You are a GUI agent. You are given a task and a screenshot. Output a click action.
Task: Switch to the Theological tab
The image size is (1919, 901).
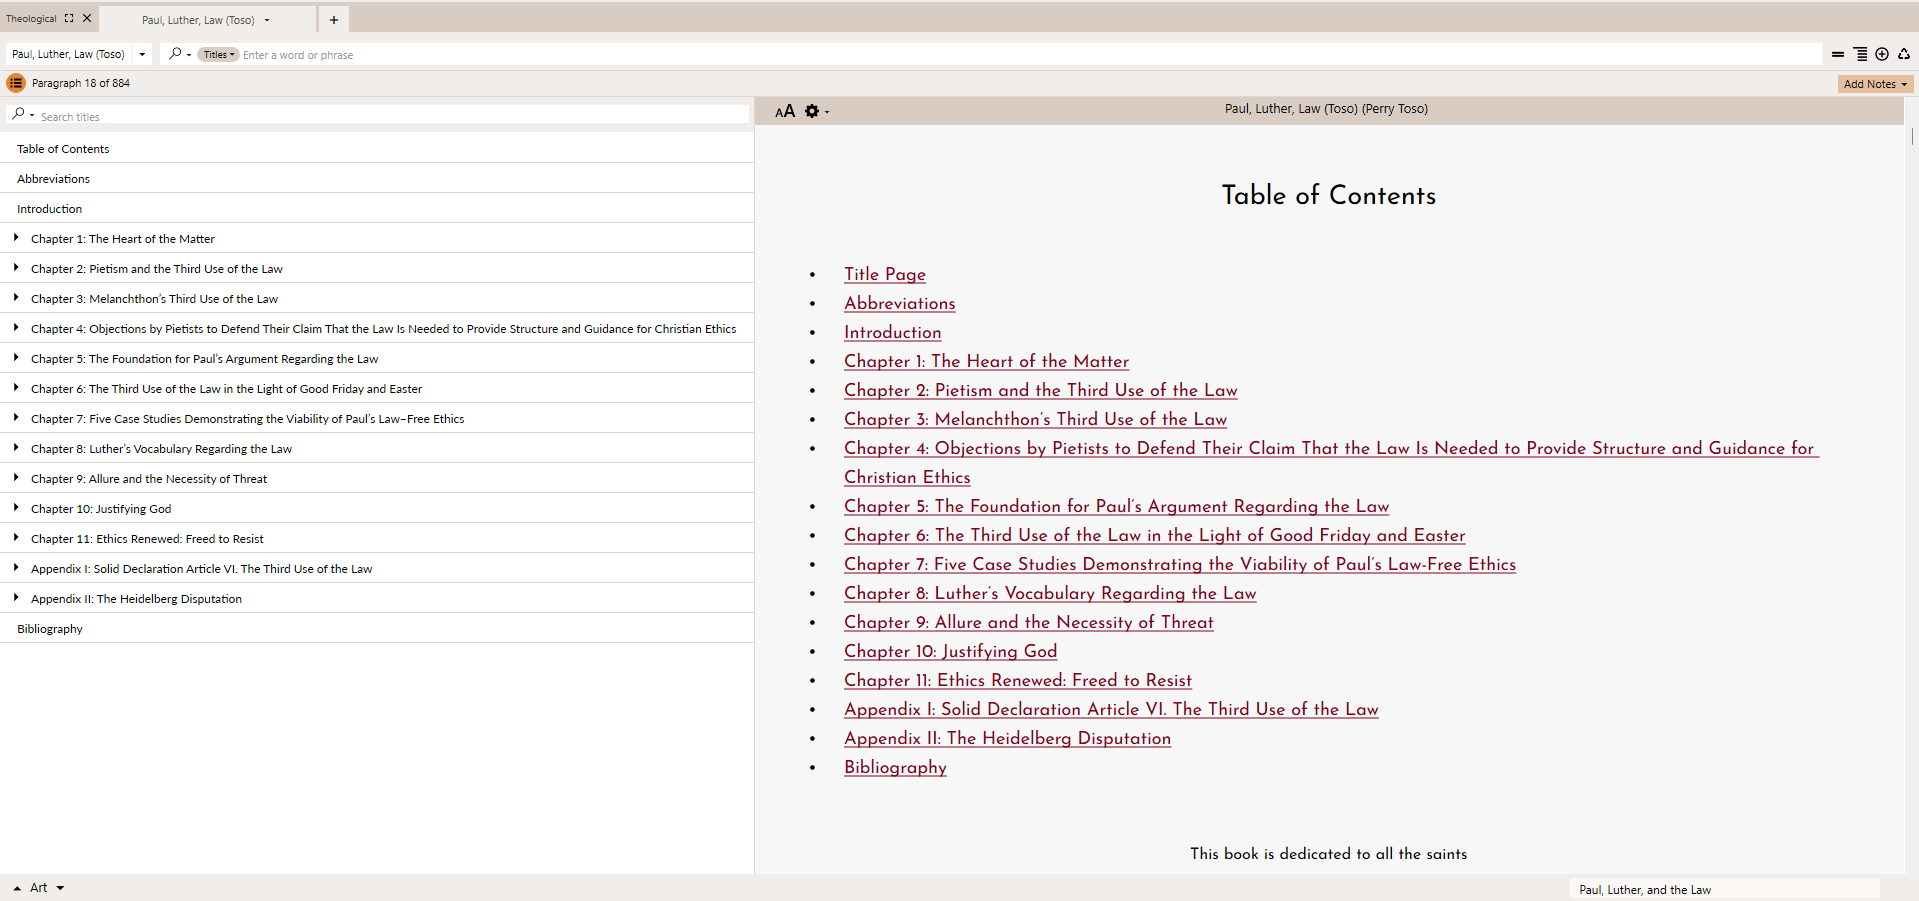tap(31, 18)
